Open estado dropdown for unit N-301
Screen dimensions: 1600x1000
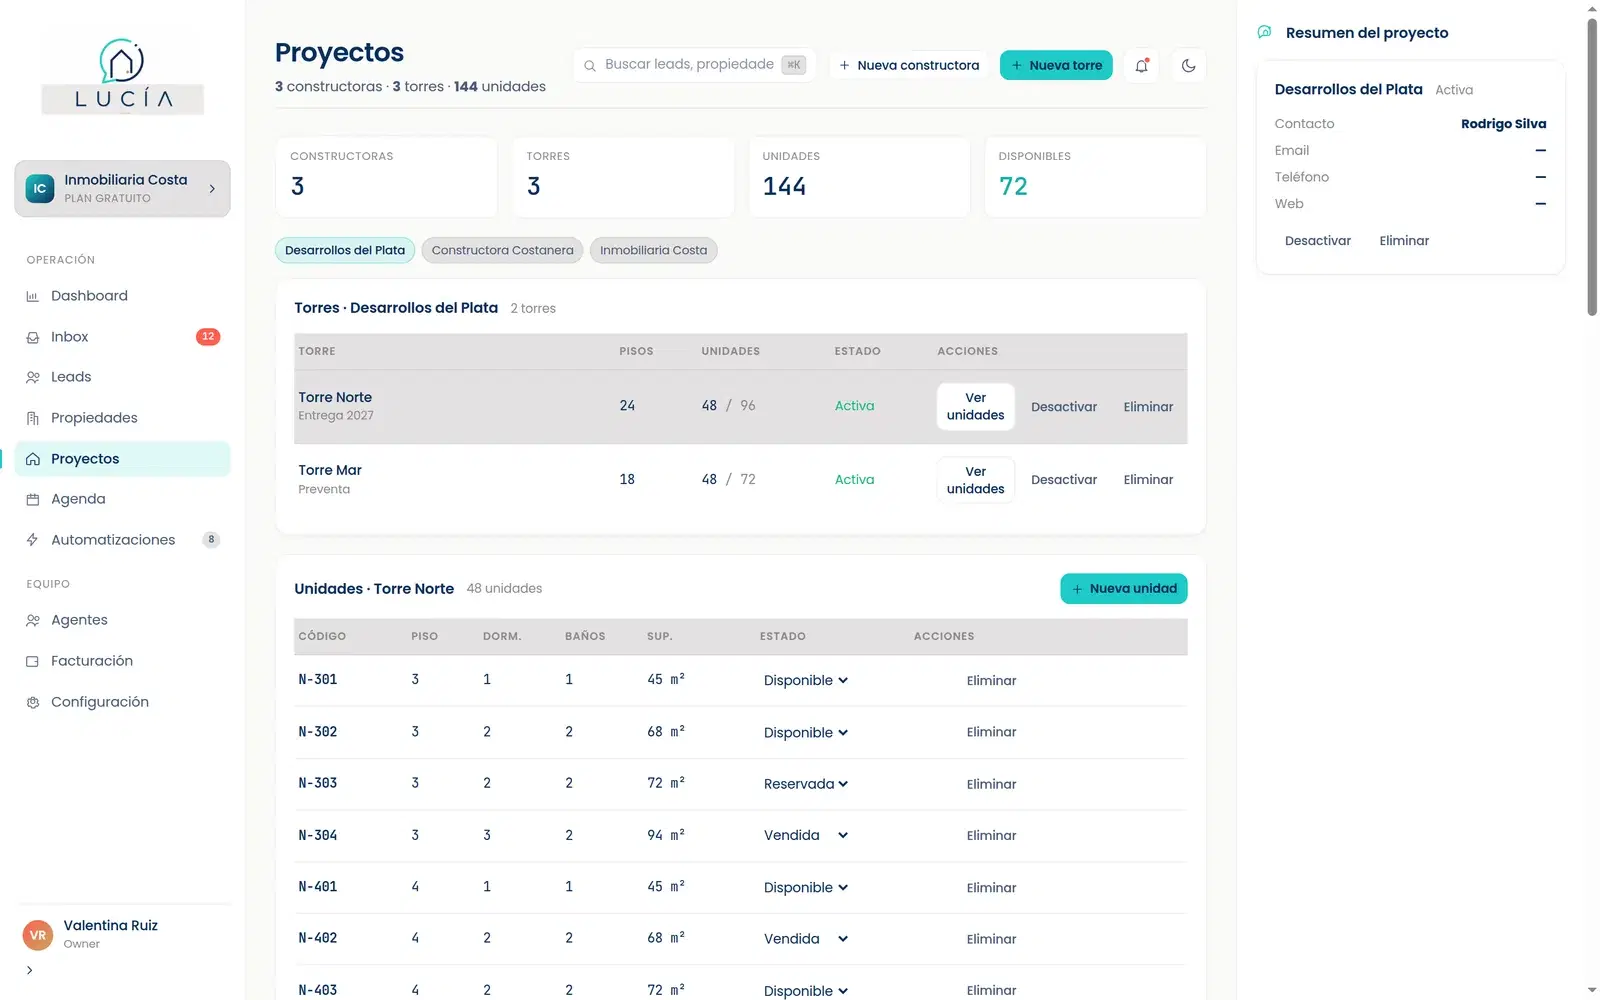point(806,680)
